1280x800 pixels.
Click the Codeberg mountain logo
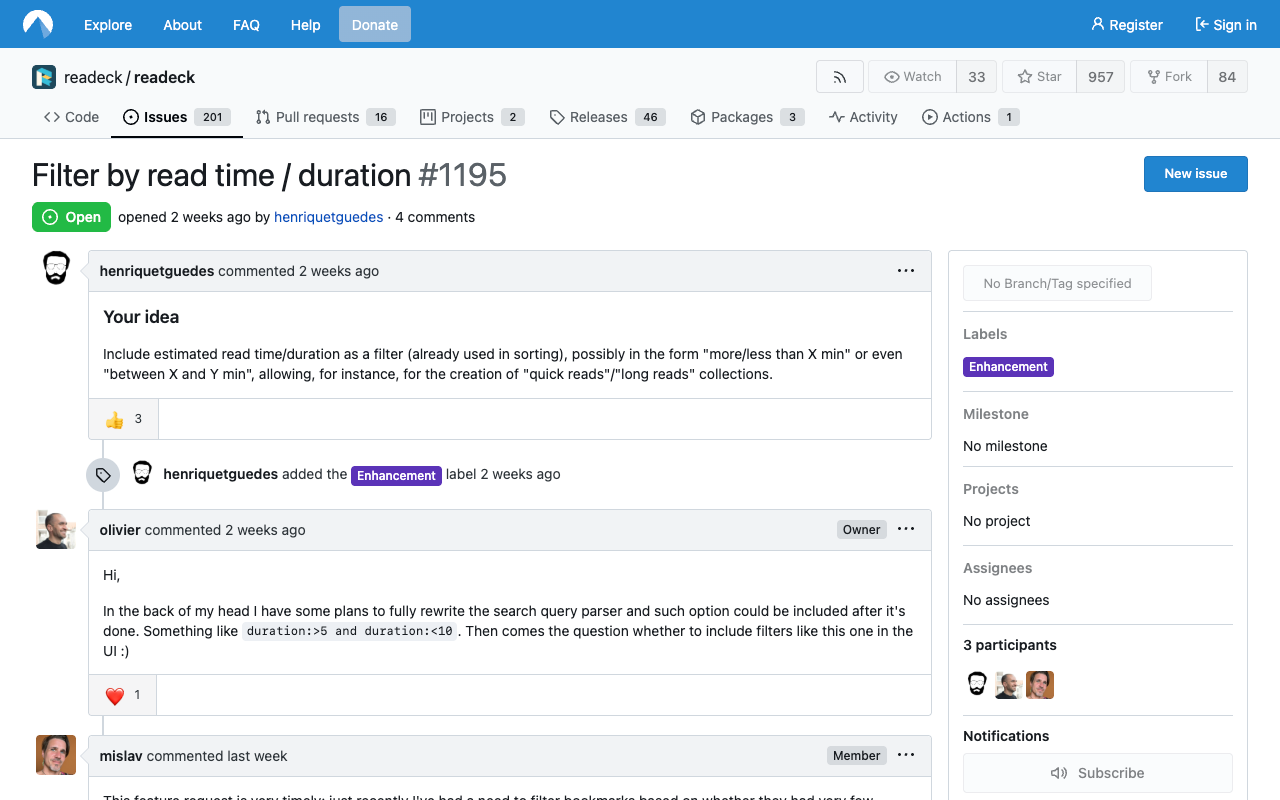38,24
